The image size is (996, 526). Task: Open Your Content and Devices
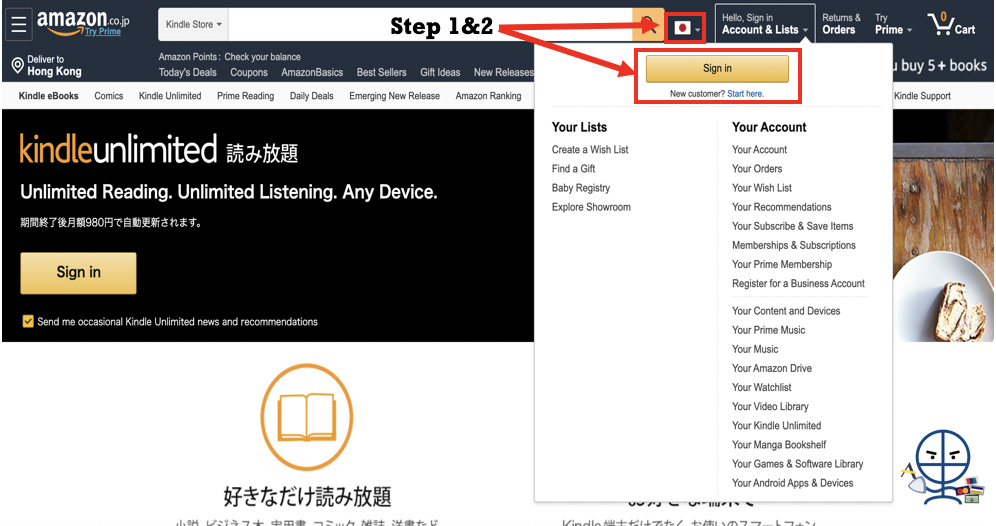786,311
